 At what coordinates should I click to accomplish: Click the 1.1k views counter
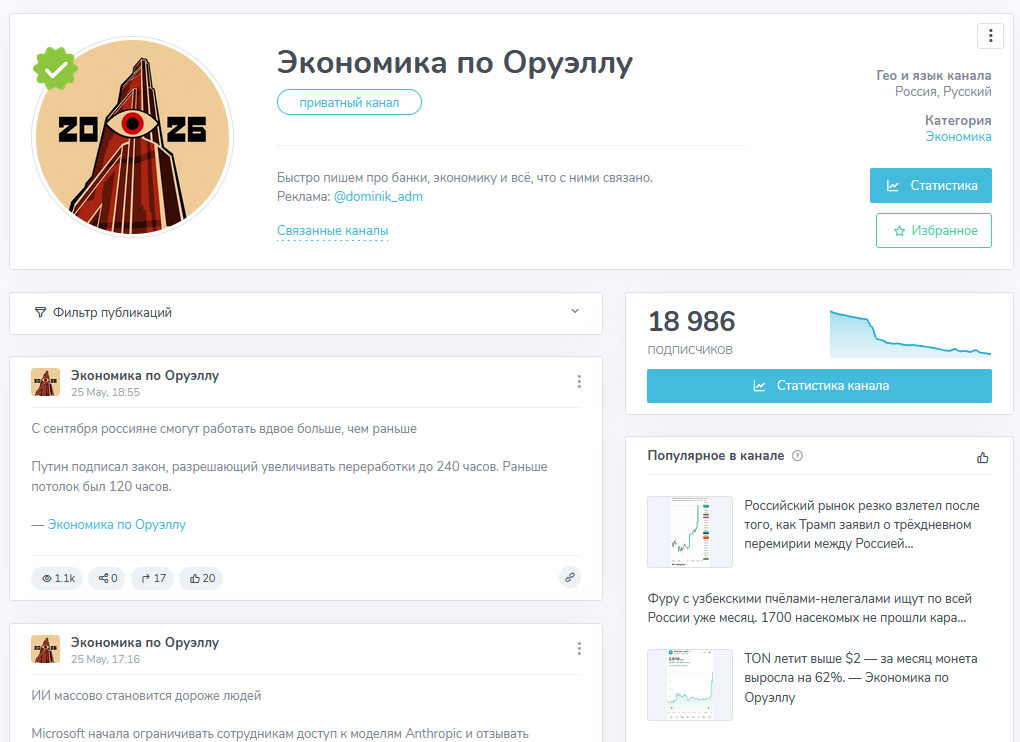(58, 578)
